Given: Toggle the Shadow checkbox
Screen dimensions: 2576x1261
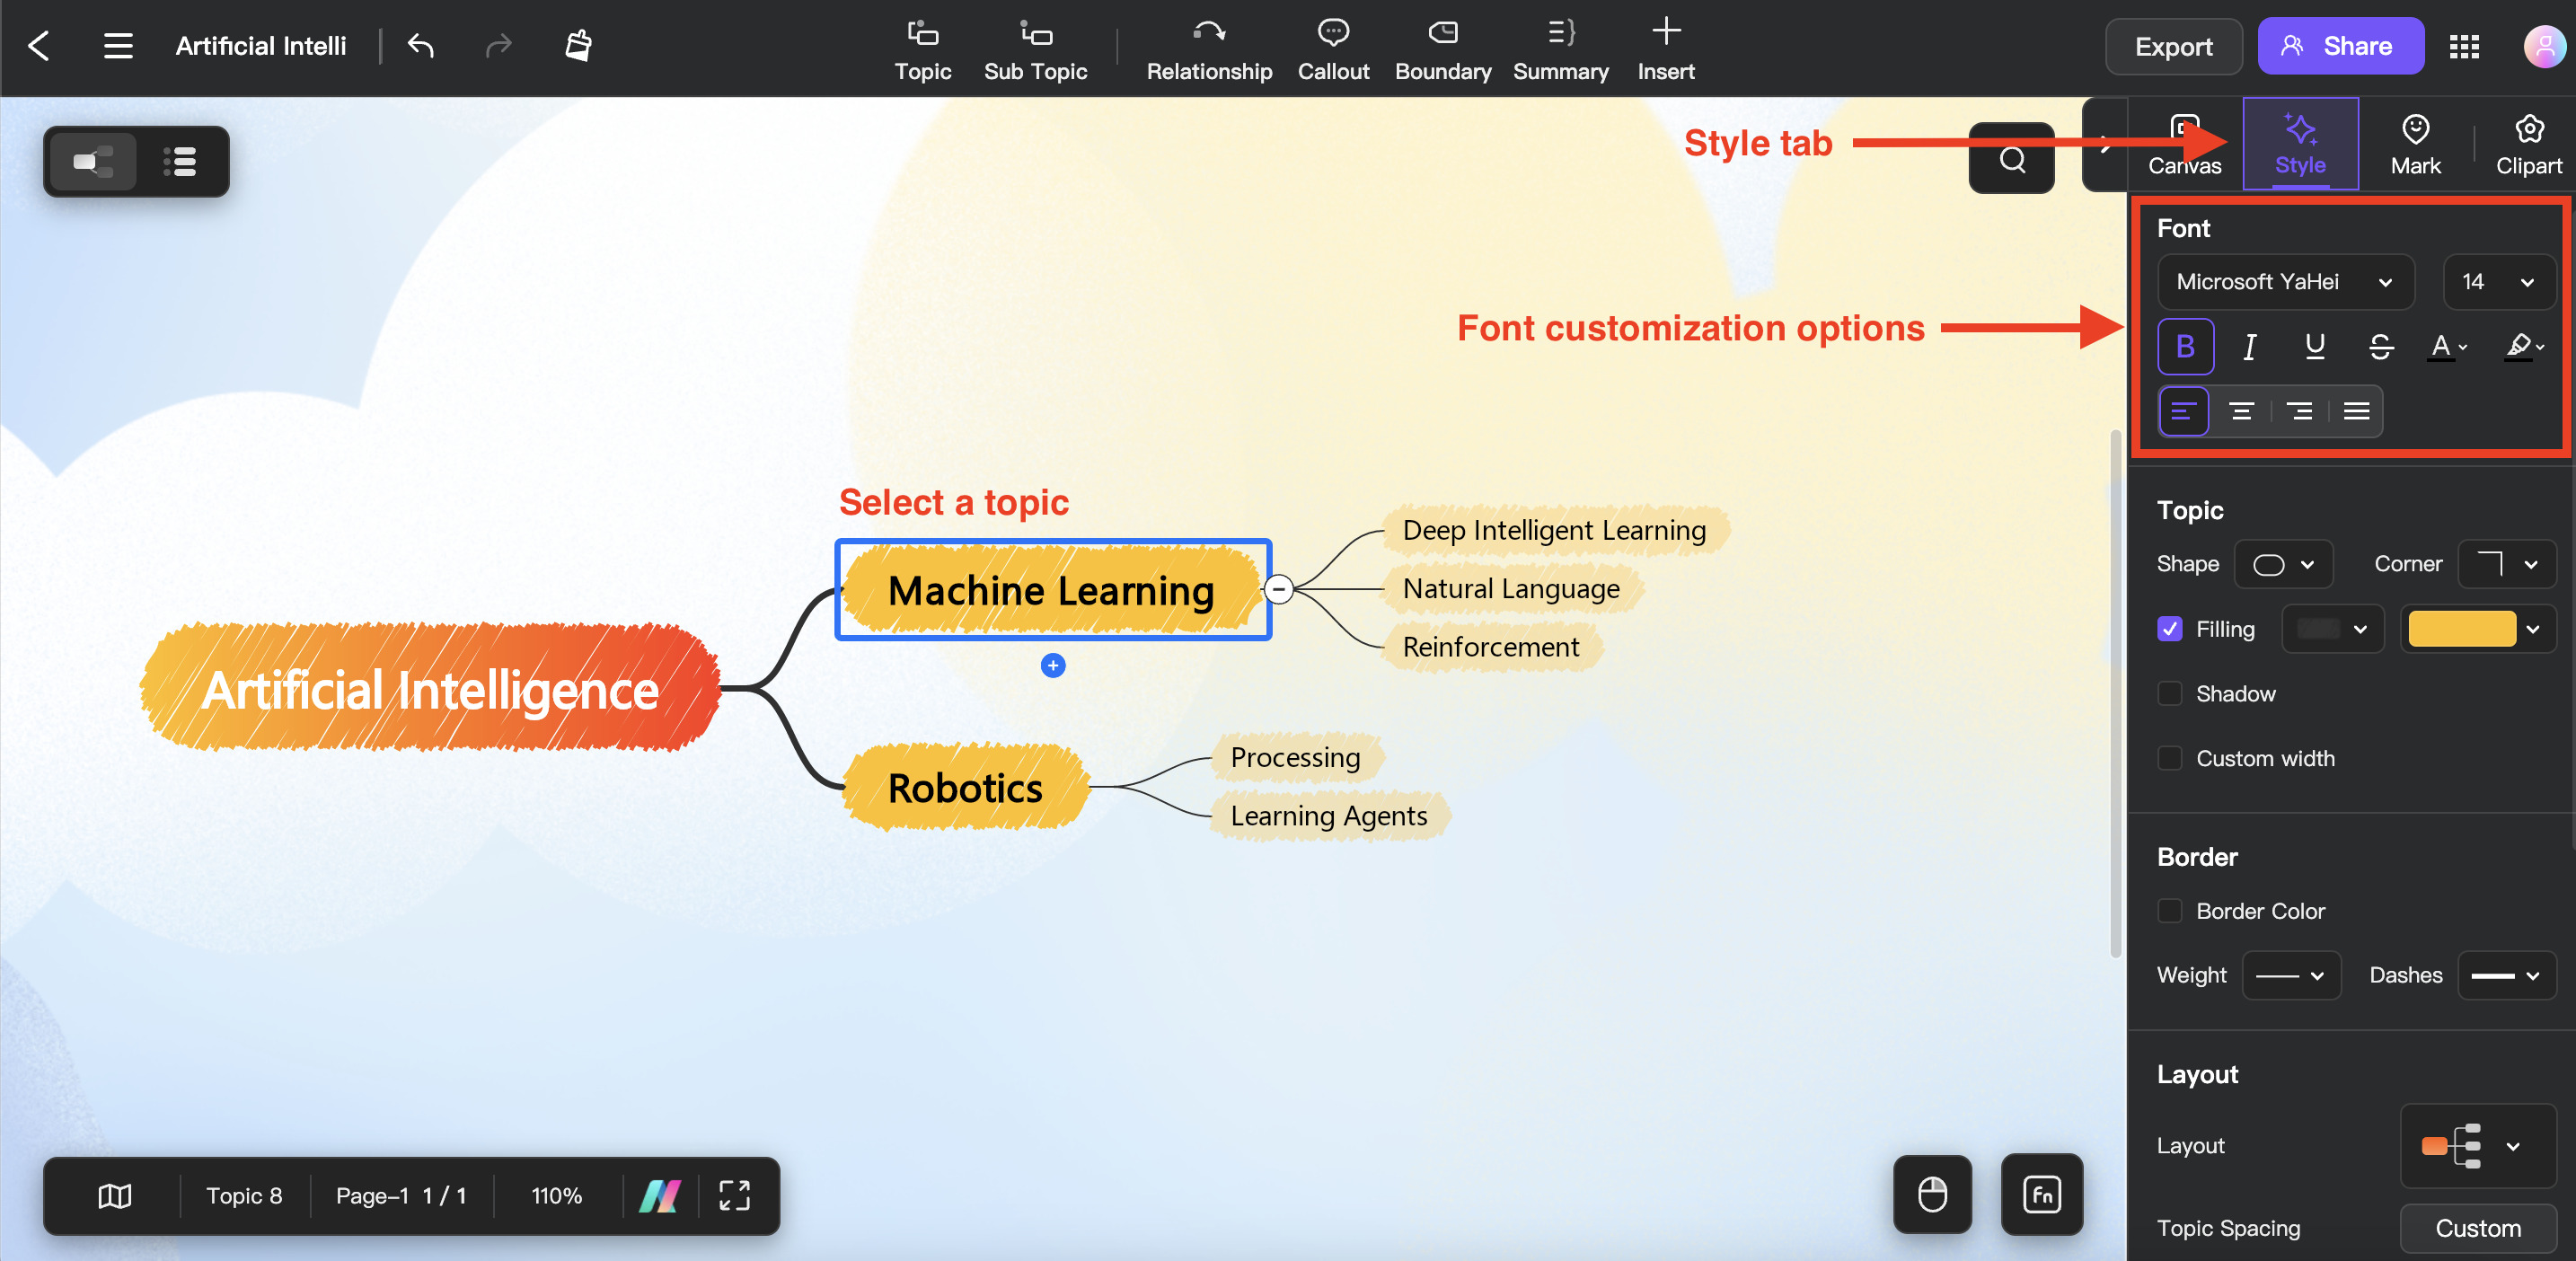Looking at the screenshot, I should tap(2170, 692).
